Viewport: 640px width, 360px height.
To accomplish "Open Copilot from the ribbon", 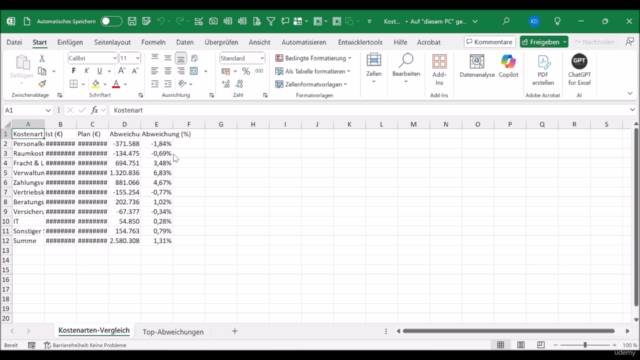I will point(508,66).
